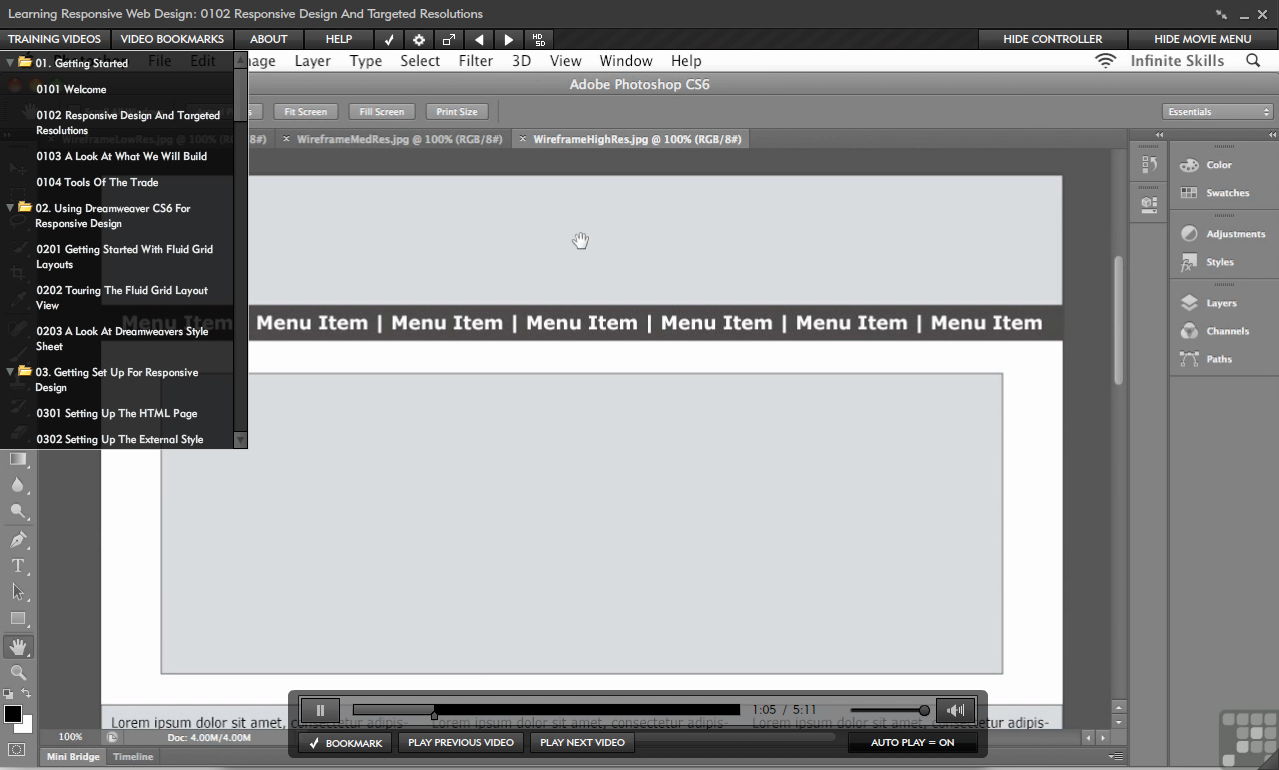
Task: Open Photoshop Layer menu
Action: click(x=312, y=61)
